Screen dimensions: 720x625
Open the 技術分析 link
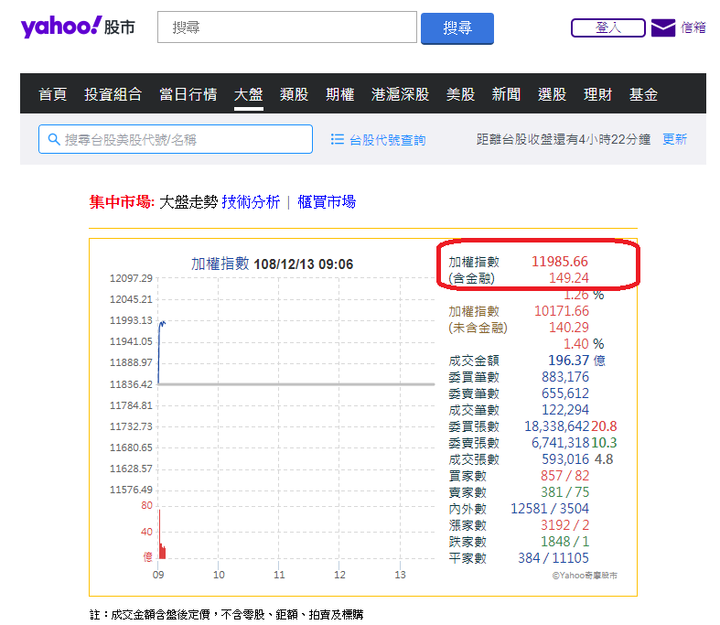click(251, 202)
